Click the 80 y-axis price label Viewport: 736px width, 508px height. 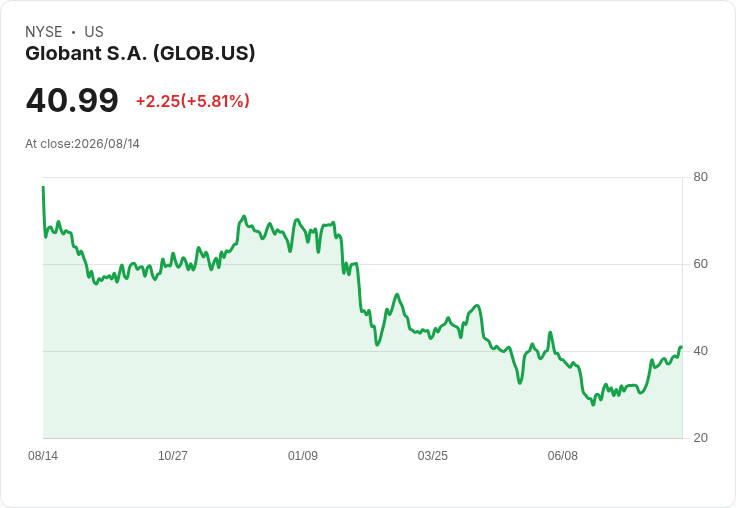click(x=700, y=177)
